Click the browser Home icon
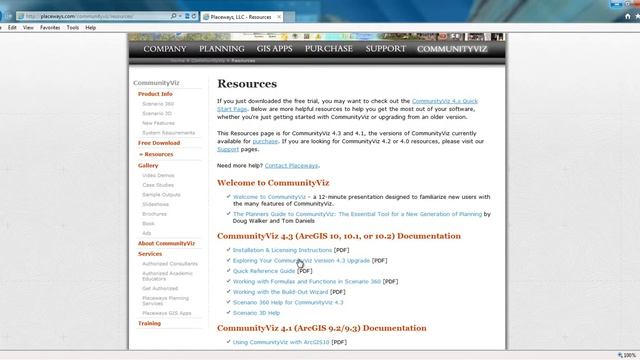 [628, 16]
